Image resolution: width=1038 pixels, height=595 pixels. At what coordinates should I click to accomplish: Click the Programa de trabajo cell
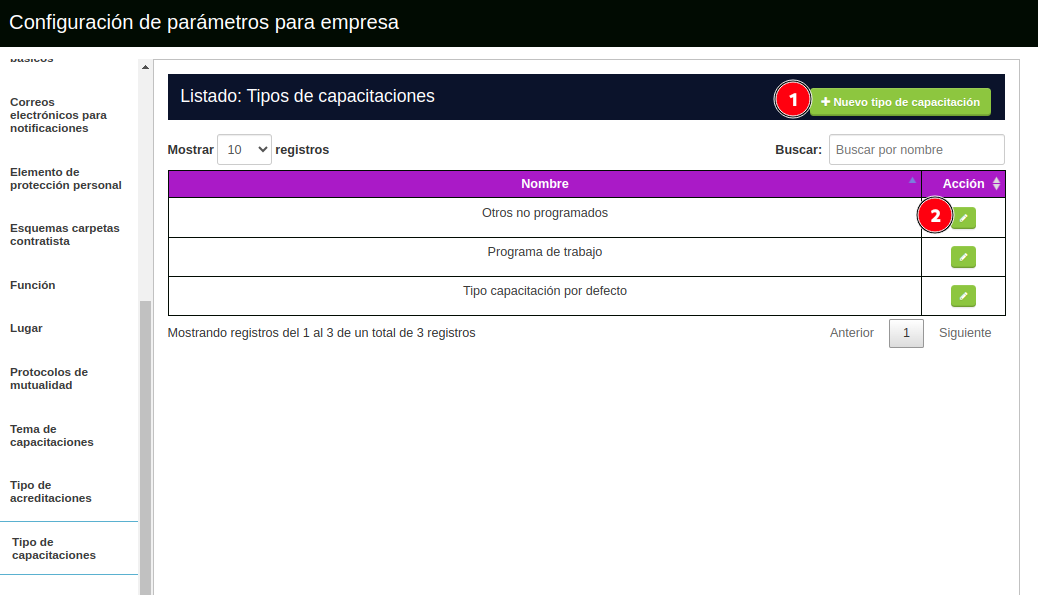[x=545, y=257]
